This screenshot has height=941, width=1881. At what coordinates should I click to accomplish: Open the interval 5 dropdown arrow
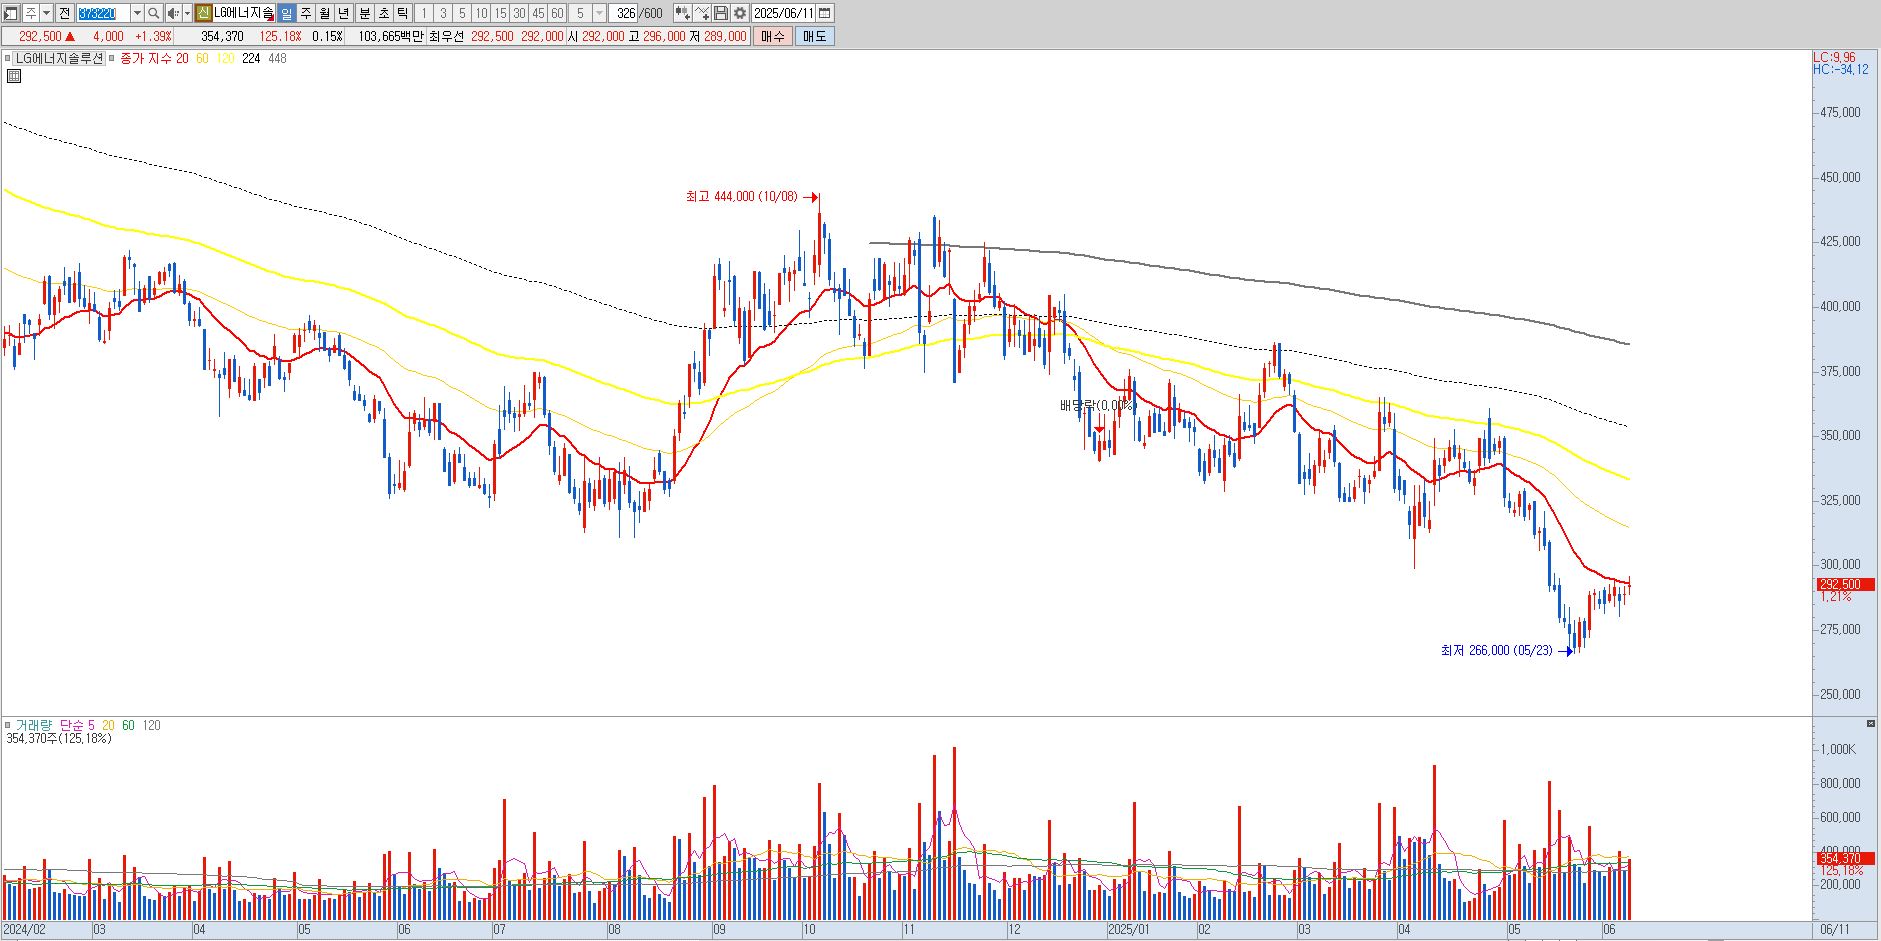point(599,13)
